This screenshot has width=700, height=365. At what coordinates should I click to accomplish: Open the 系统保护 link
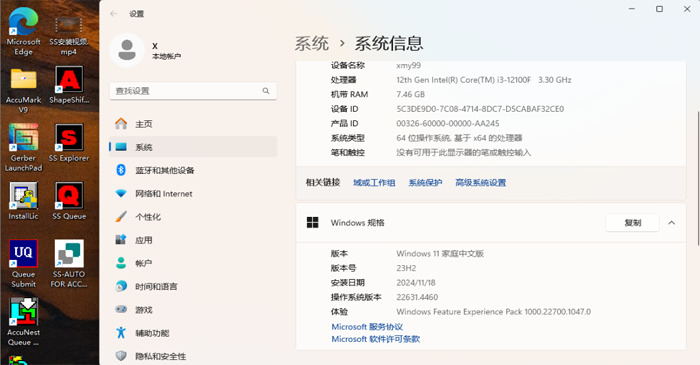coord(425,182)
